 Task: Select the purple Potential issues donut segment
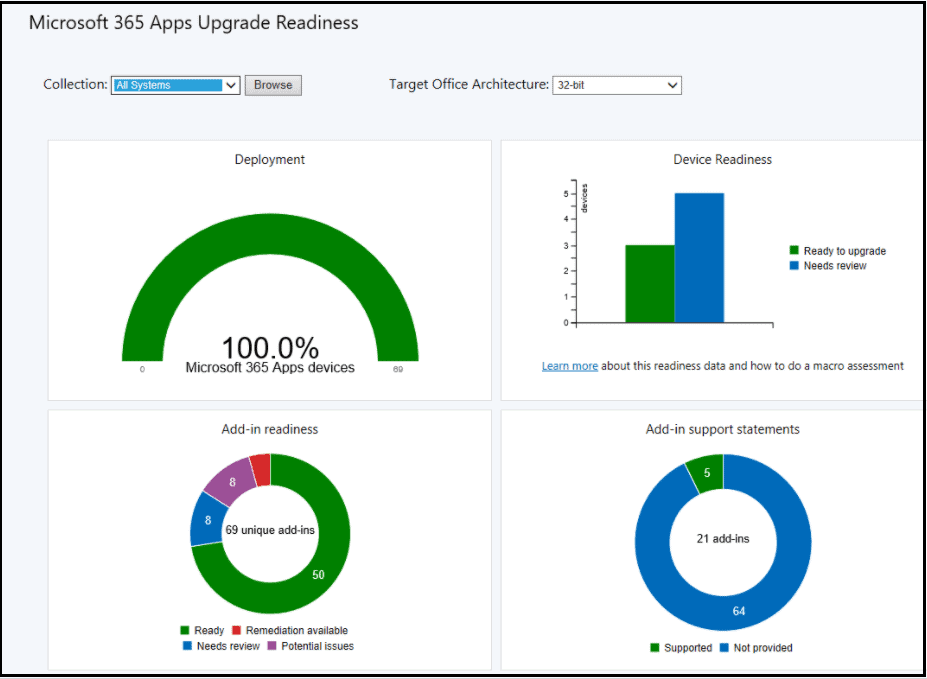click(231, 481)
